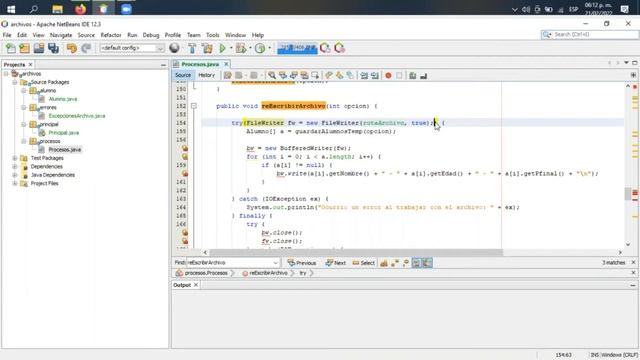Image resolution: width=640 pixels, height=360 pixels.
Task: Open the default config dropdown
Action: (160, 48)
